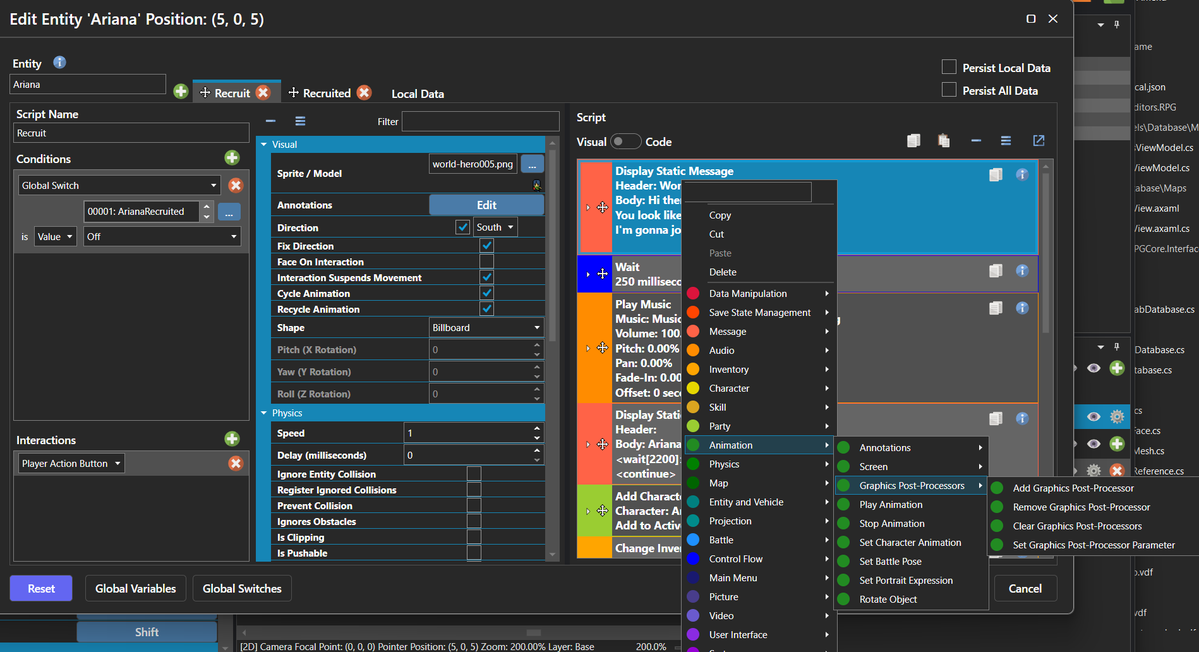Expand all script commands with list icon
This screenshot has height=652, width=1199.
coord(1006,141)
